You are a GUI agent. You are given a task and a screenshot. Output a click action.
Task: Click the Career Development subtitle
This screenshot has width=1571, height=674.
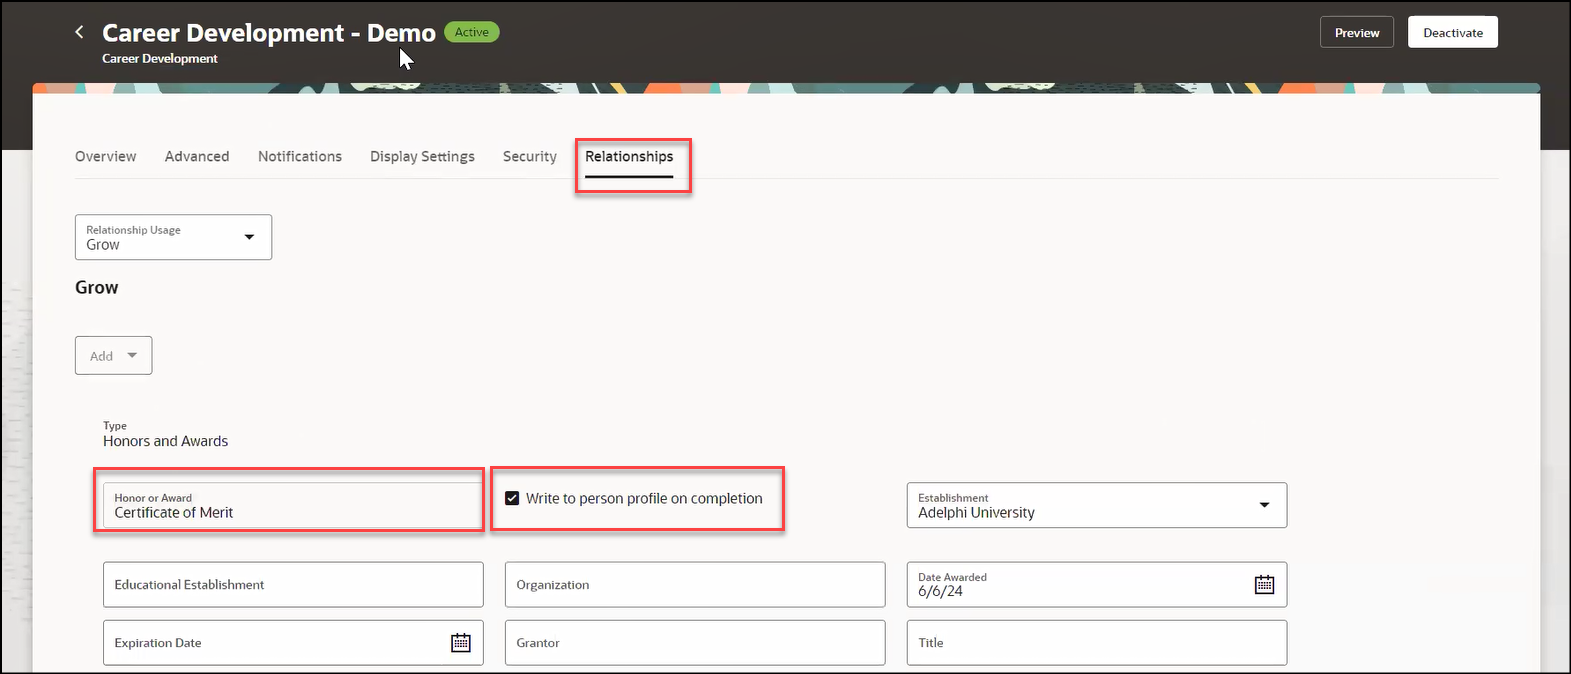tap(159, 58)
